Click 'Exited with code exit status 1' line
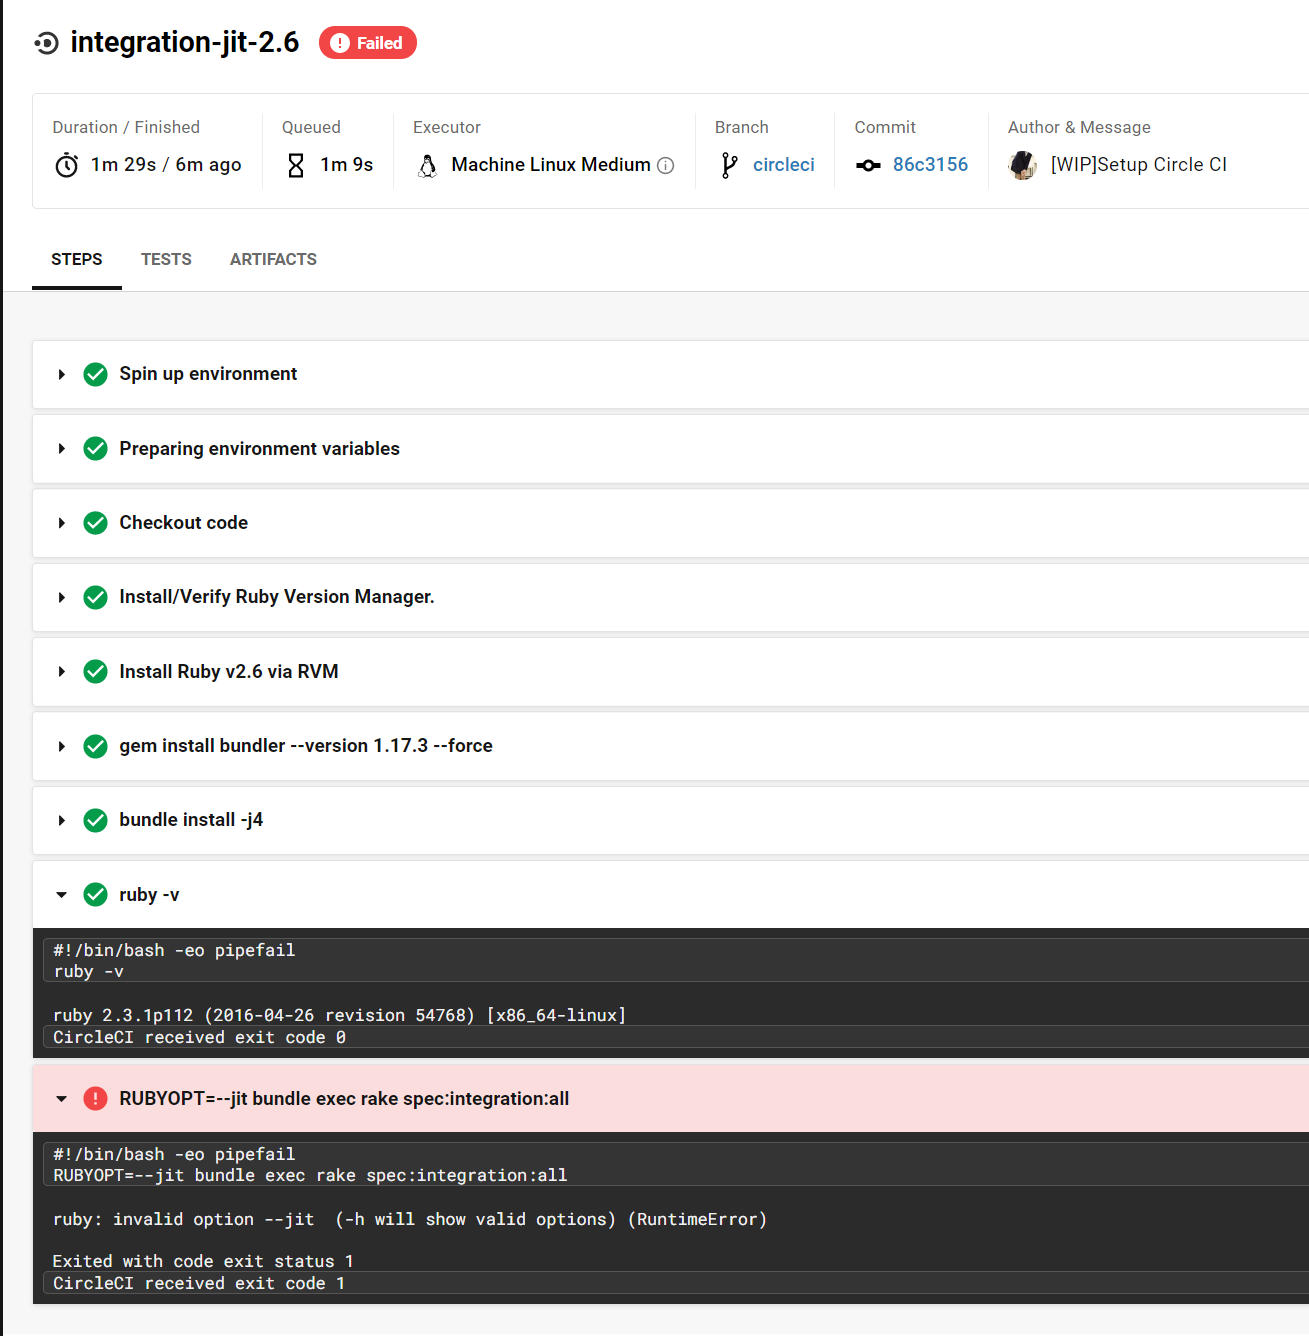Screen dimensions: 1309x1336 pos(203,1261)
